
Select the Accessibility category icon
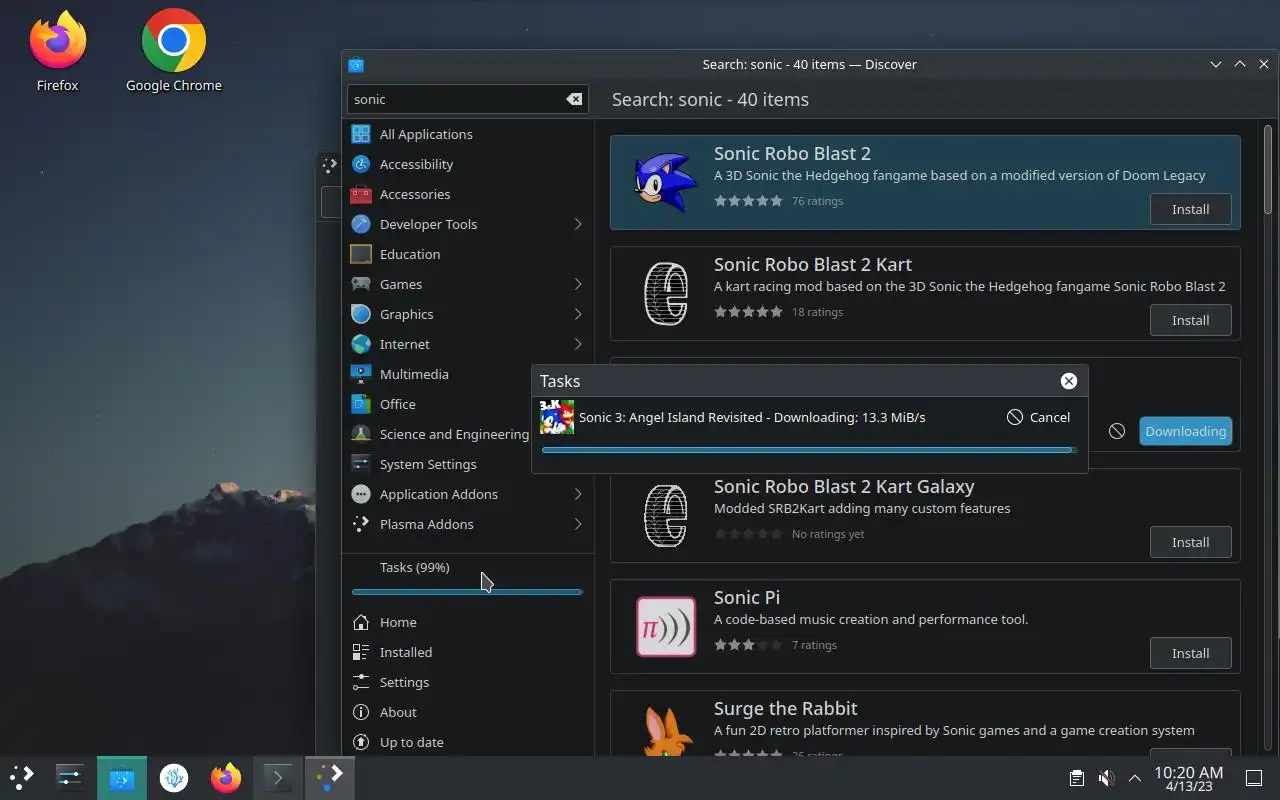pyautogui.click(x=361, y=164)
